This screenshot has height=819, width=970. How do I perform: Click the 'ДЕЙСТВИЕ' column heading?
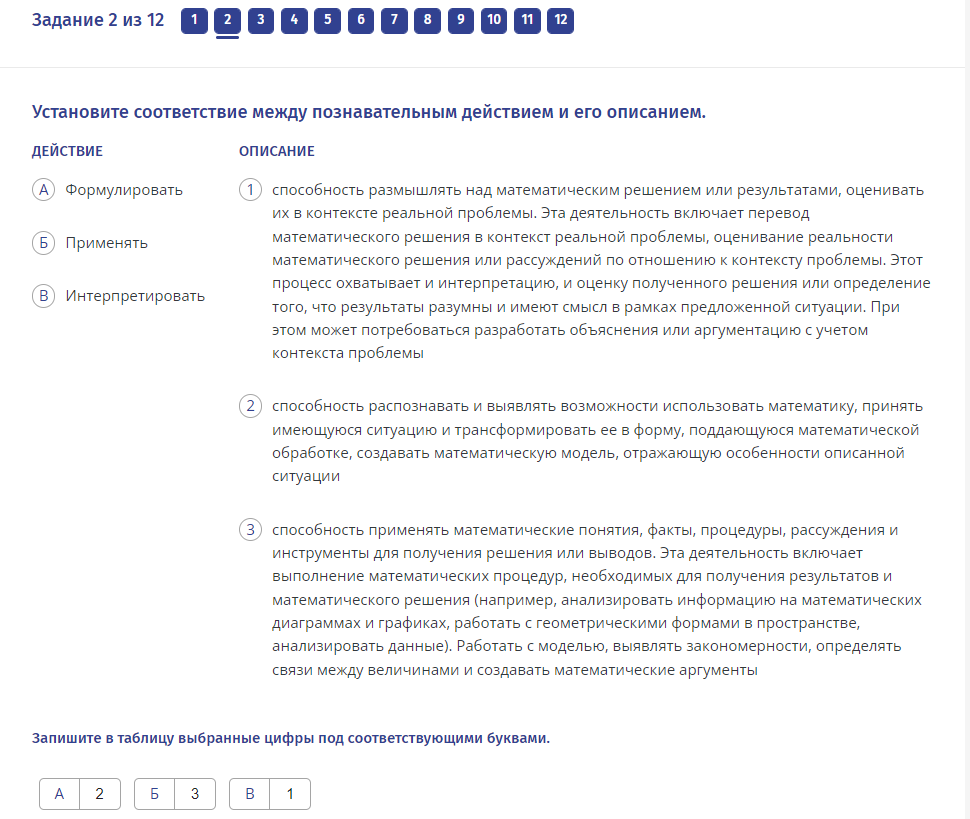tap(67, 151)
